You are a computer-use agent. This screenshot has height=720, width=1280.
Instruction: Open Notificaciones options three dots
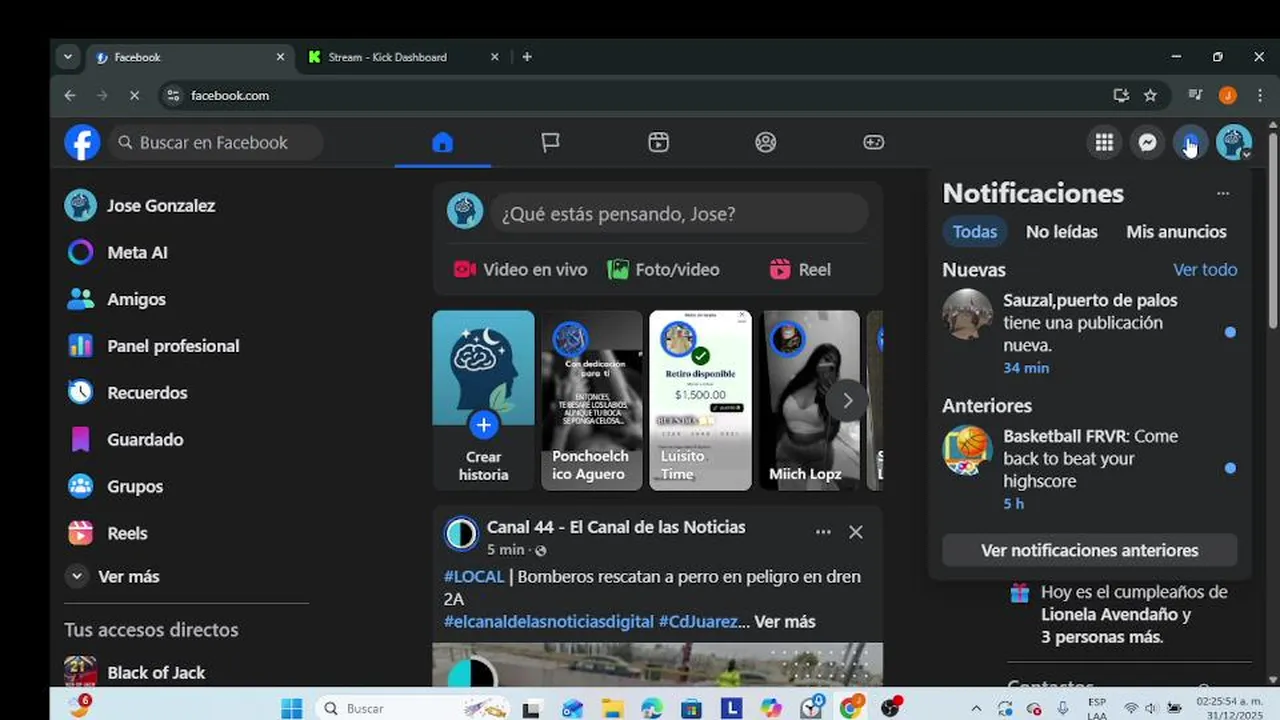1223,194
